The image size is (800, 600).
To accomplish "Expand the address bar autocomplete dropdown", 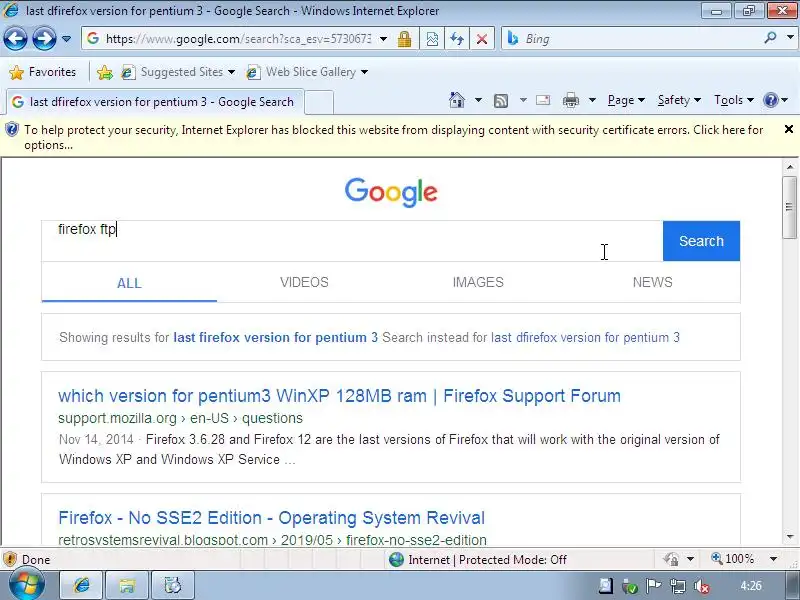I will click(x=383, y=39).
